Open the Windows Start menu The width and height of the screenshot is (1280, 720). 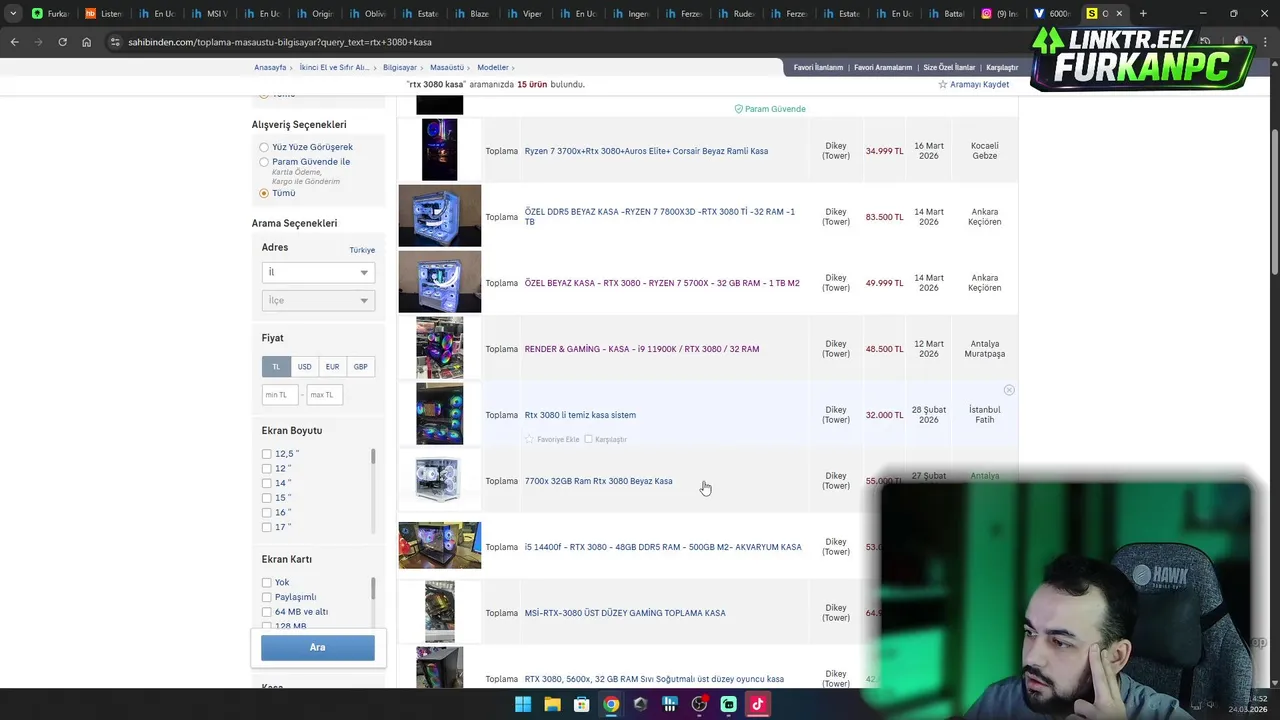tap(523, 704)
